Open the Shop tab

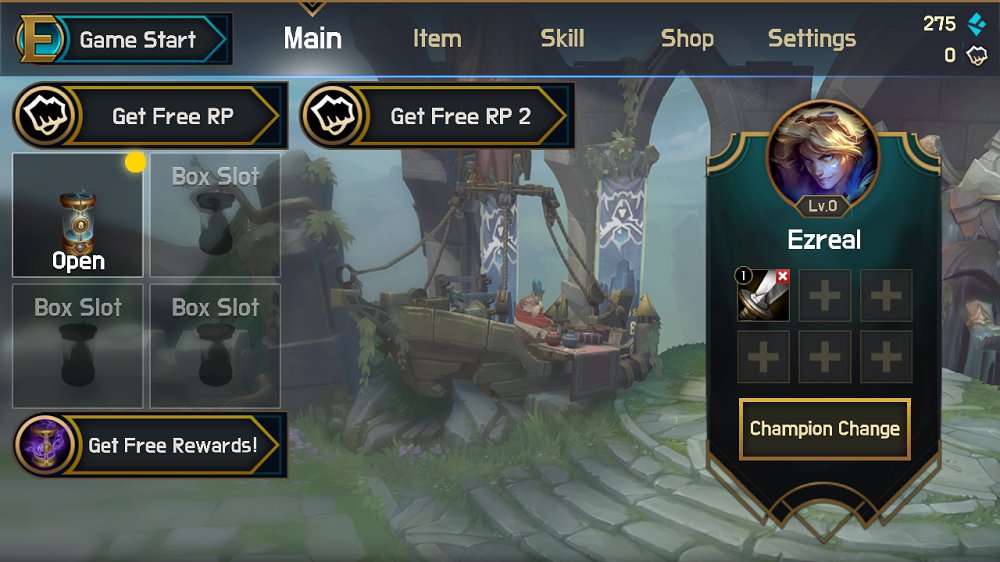[x=687, y=39]
